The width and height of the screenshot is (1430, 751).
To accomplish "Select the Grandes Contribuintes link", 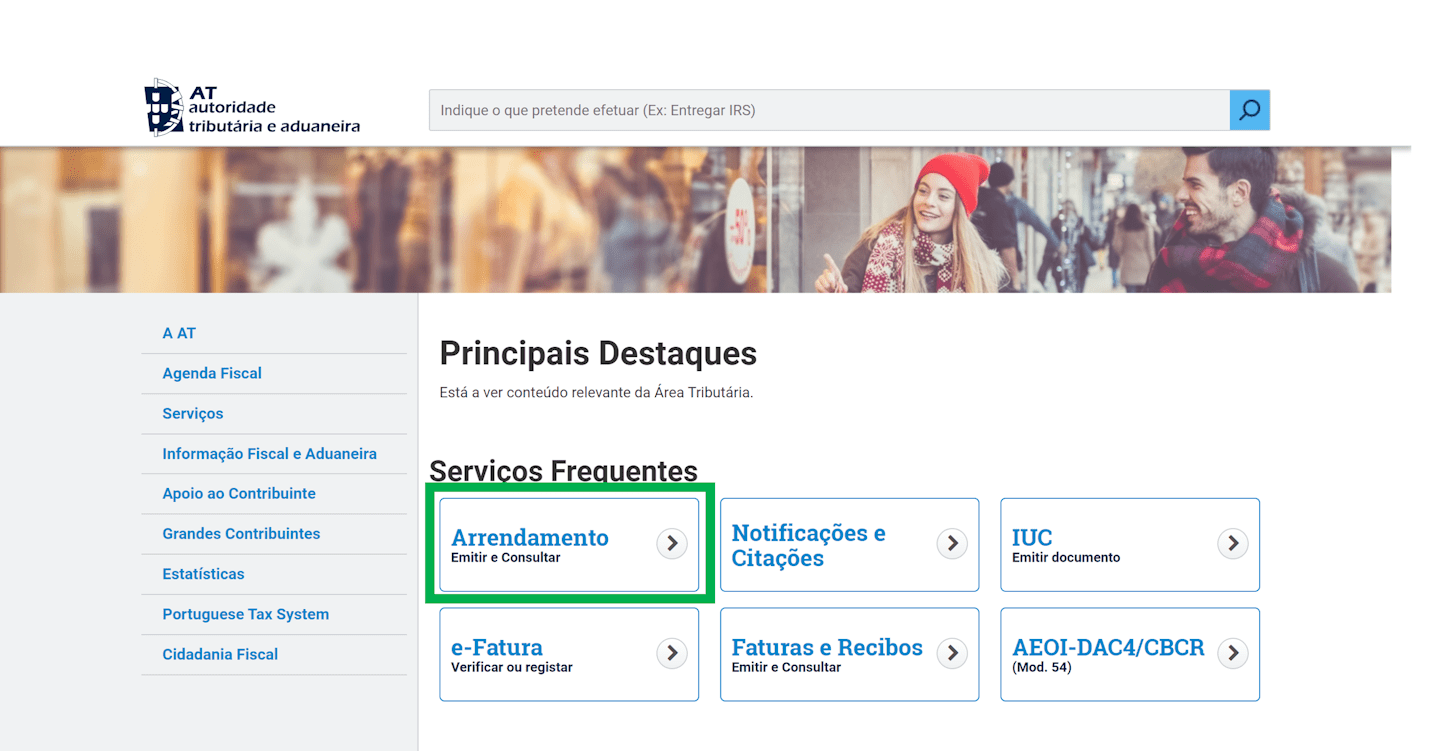I will (x=241, y=533).
